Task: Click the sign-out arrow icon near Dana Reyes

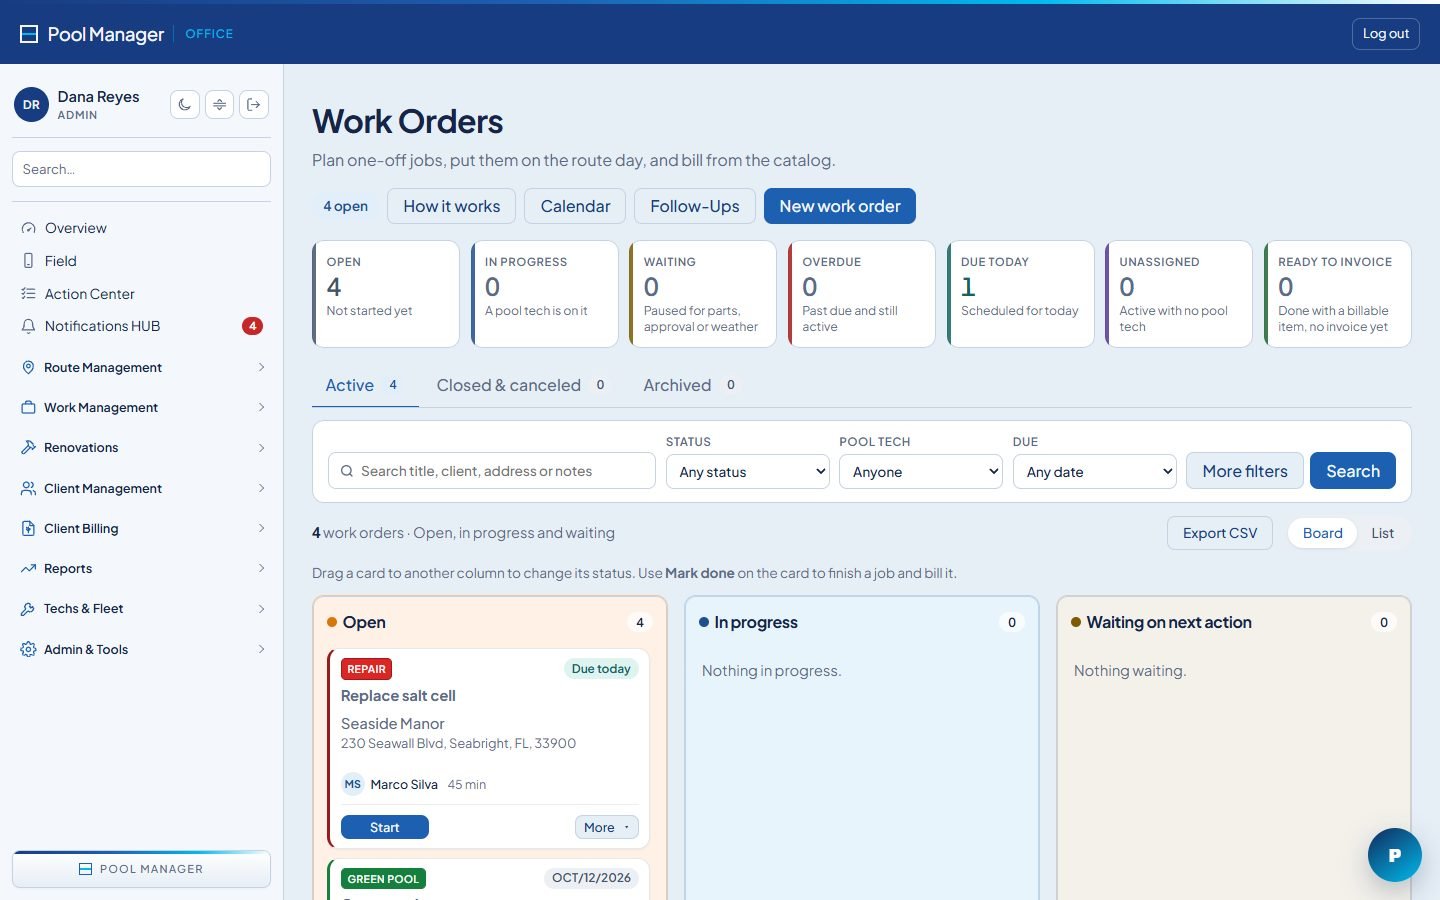Action: [254, 104]
